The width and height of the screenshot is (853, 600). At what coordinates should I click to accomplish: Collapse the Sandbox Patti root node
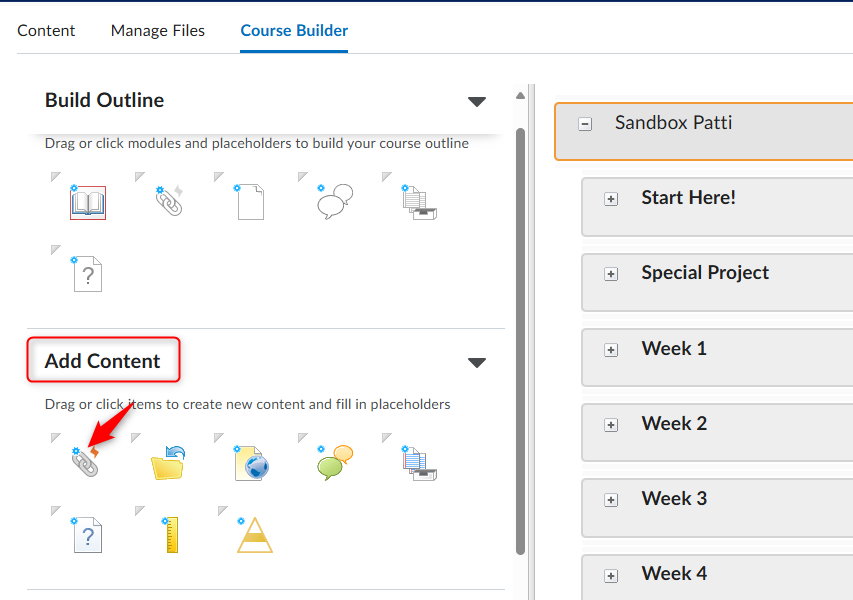click(x=585, y=124)
